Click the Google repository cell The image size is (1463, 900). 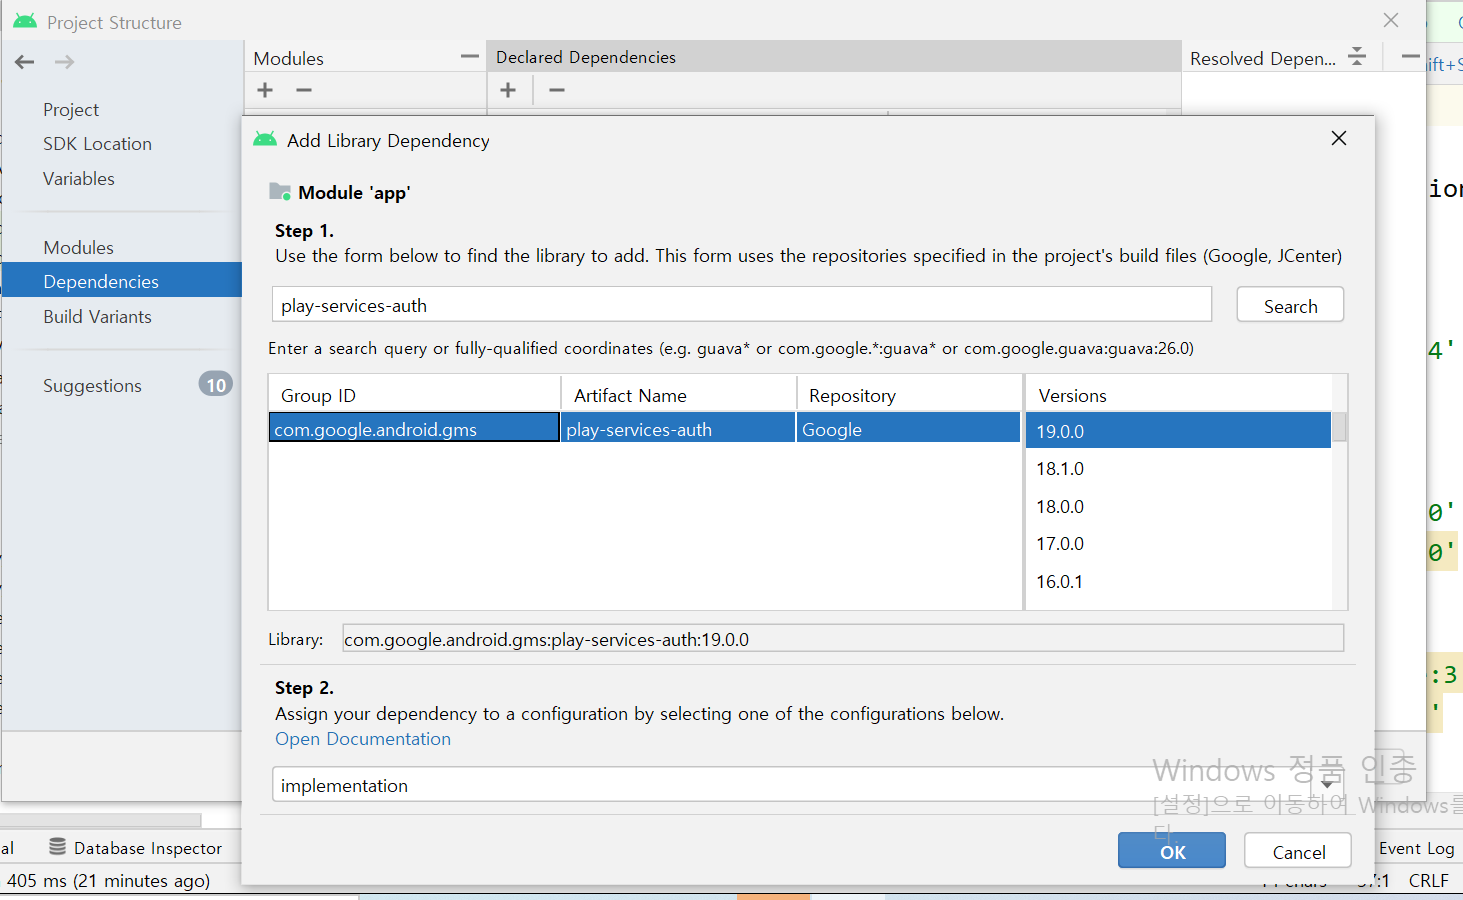pos(908,429)
